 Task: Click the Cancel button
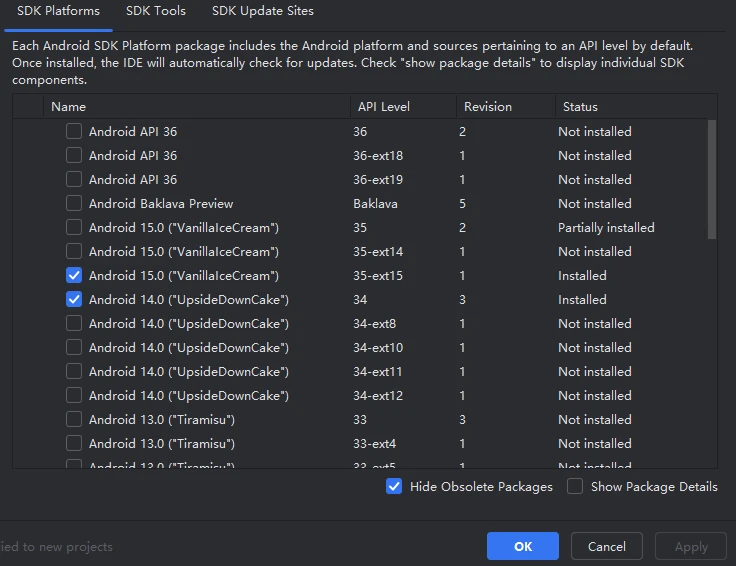[606, 546]
